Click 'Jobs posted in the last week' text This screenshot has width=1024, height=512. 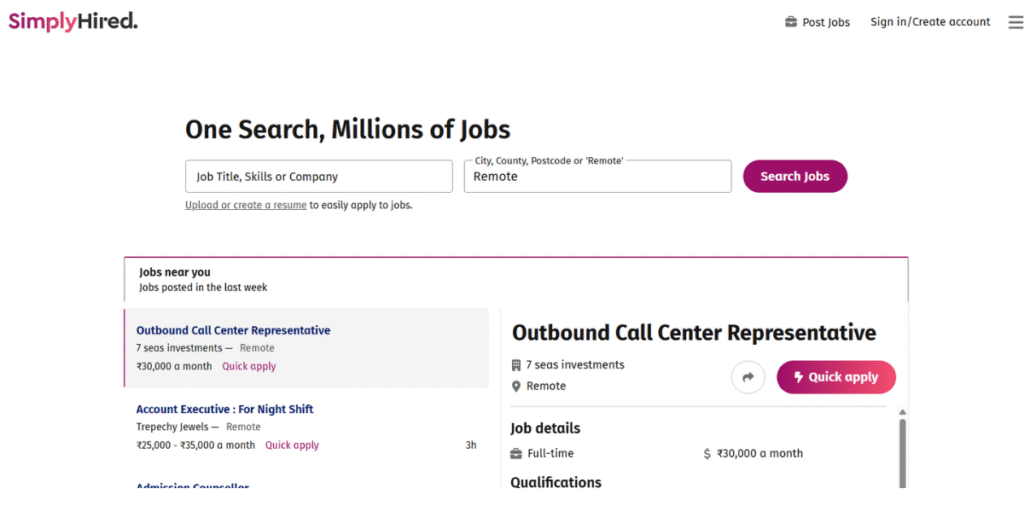point(203,287)
